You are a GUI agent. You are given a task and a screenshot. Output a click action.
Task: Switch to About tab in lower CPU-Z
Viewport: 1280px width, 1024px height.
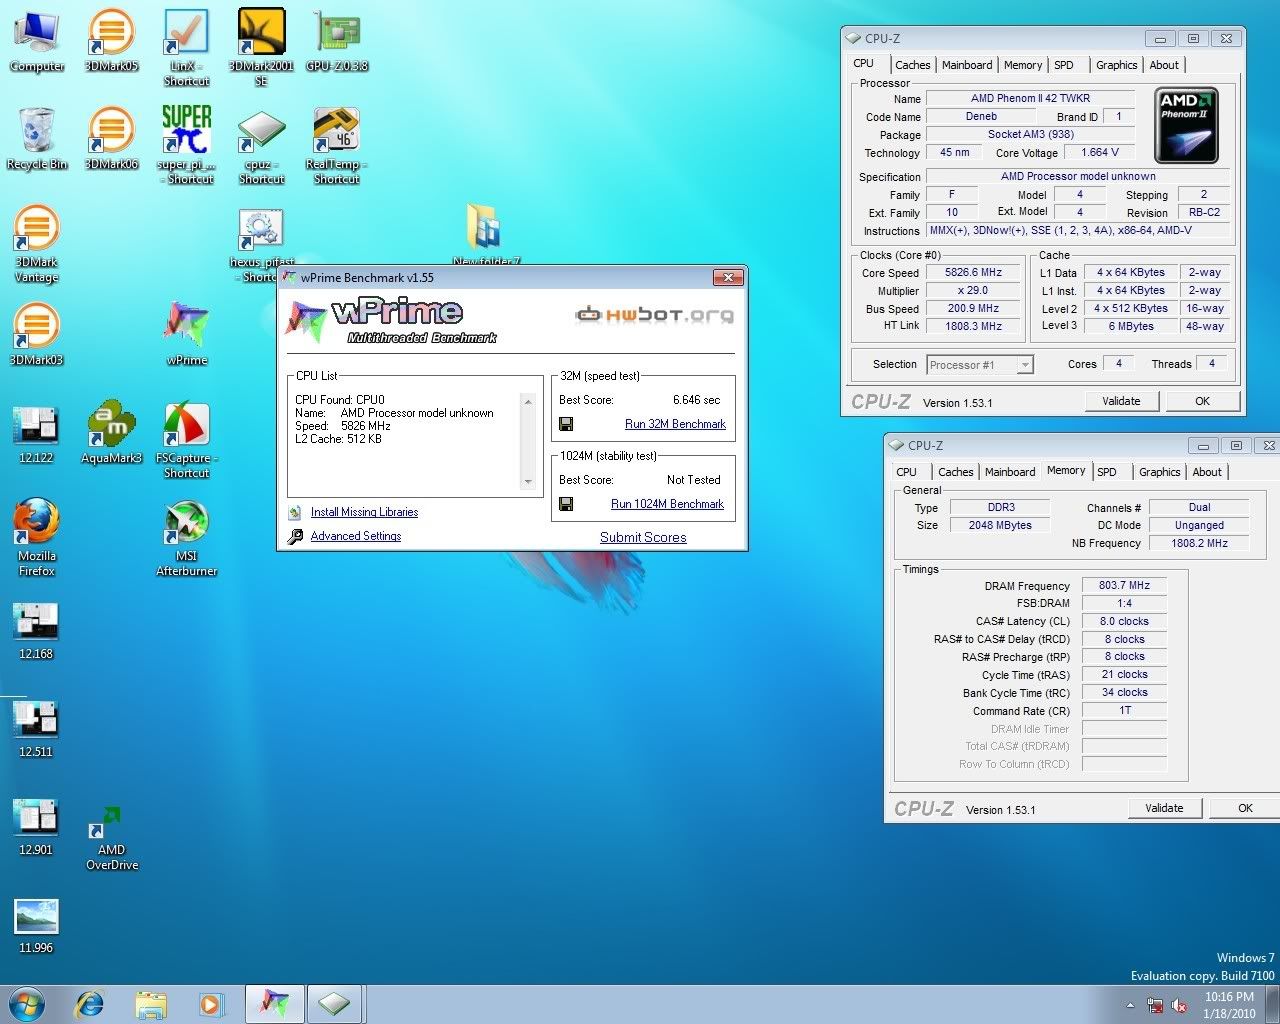[x=1207, y=472]
